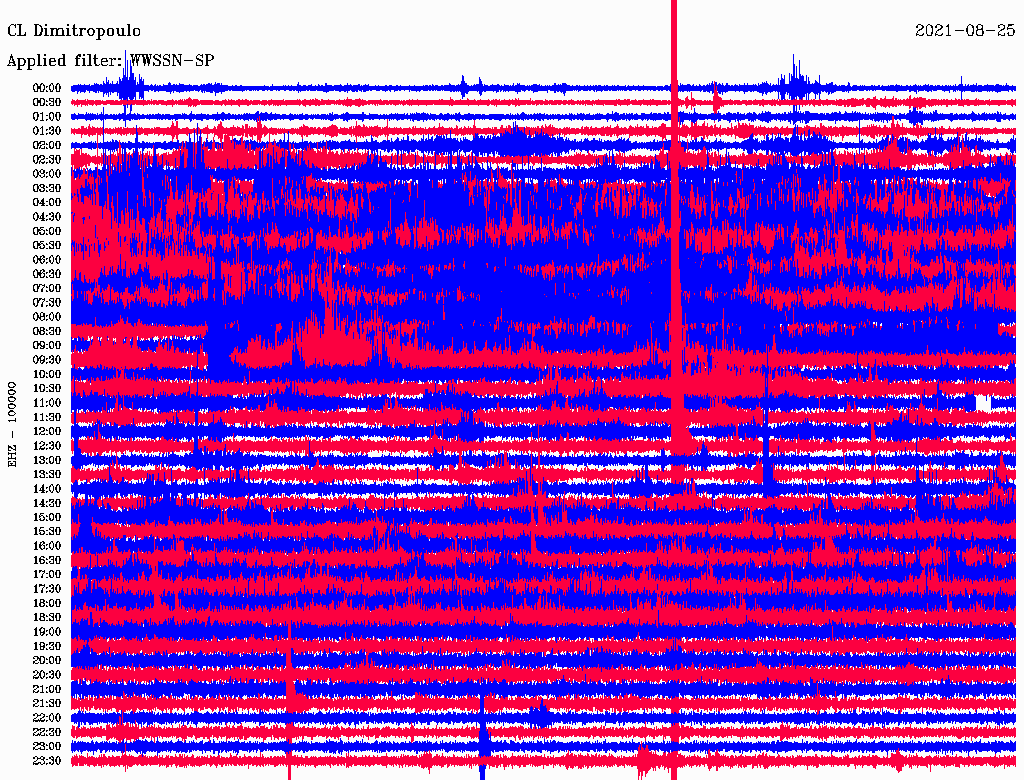Select the 21:00 time label

[47, 689]
